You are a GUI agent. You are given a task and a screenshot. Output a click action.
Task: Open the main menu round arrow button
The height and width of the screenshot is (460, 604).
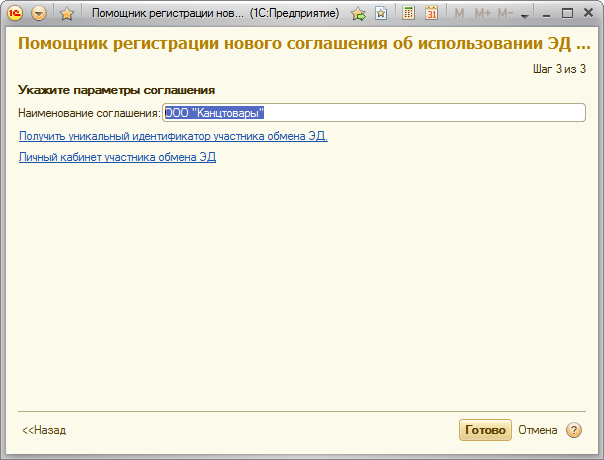[39, 13]
